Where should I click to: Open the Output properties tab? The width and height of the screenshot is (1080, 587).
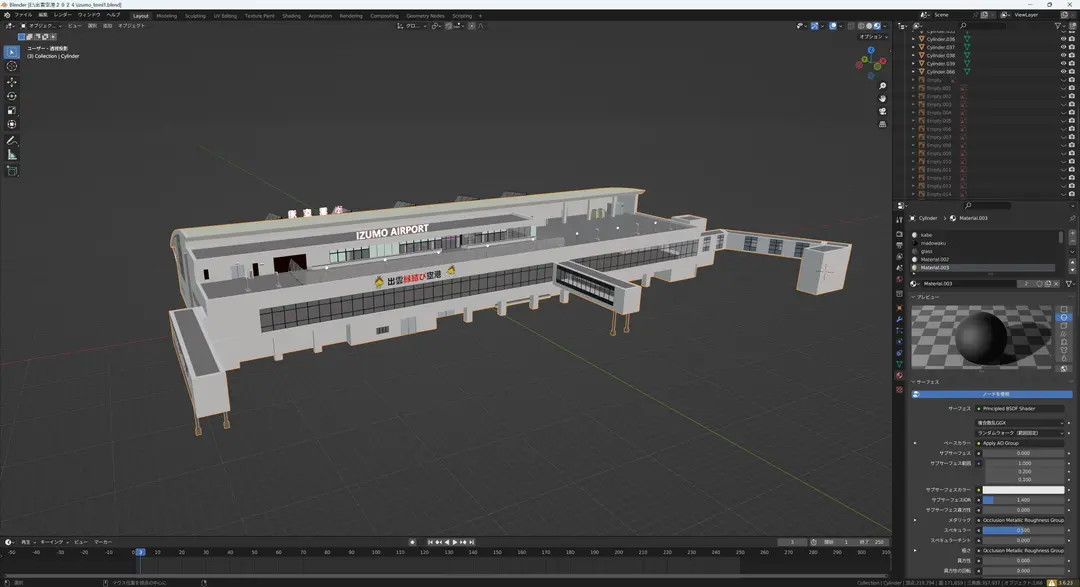click(x=899, y=245)
